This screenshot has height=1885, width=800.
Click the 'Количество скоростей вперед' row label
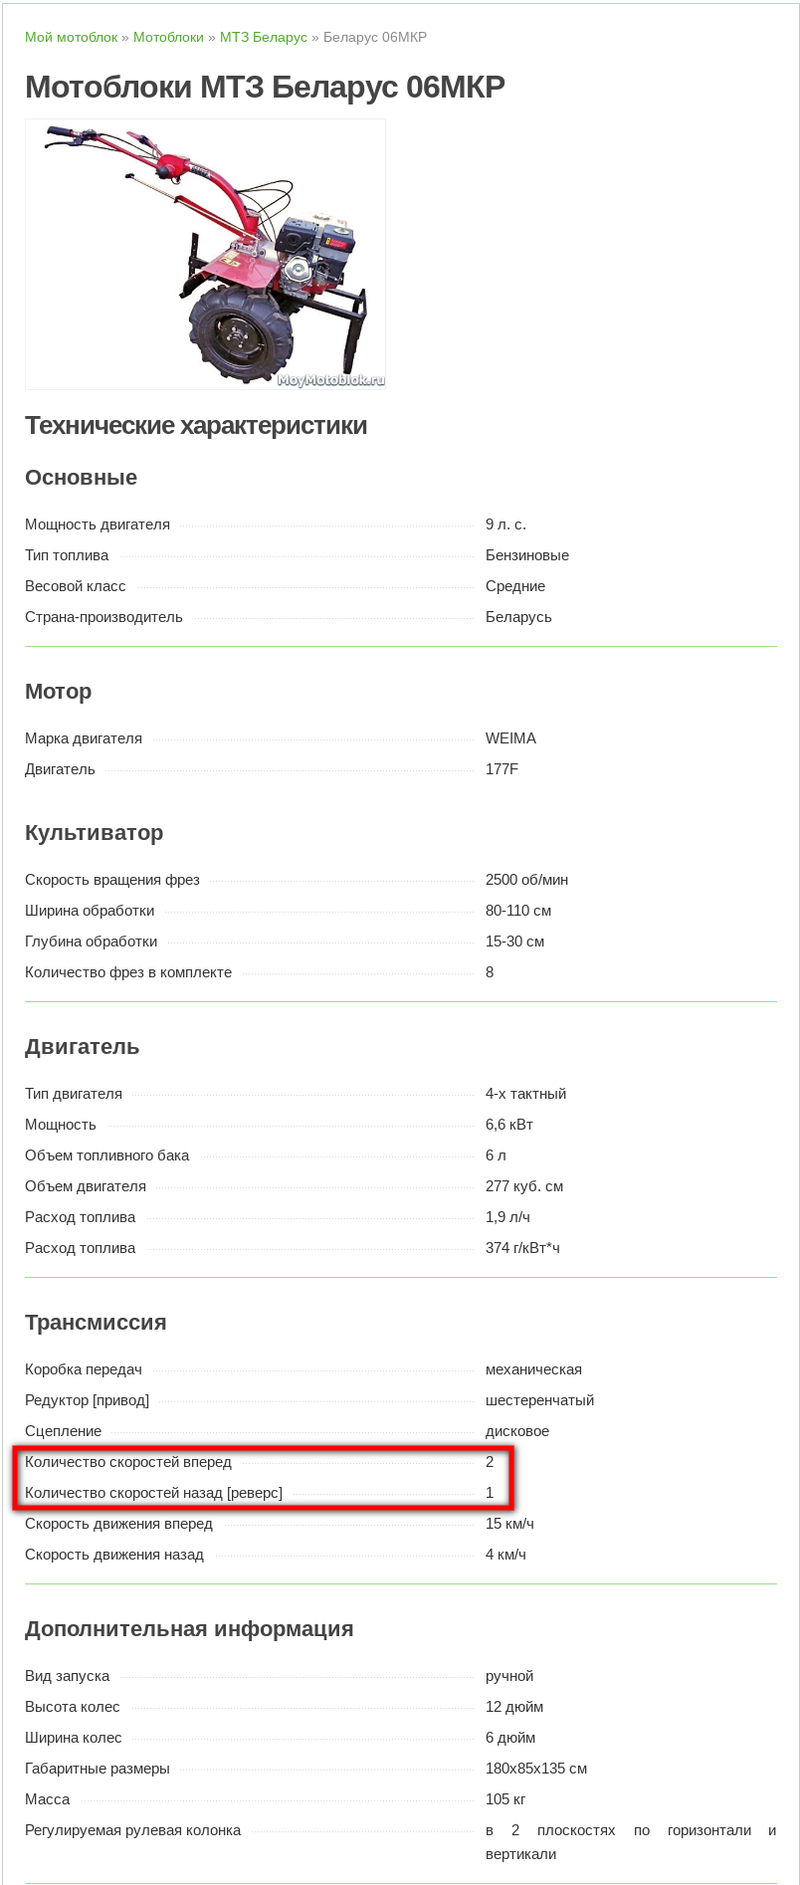[128, 1462]
